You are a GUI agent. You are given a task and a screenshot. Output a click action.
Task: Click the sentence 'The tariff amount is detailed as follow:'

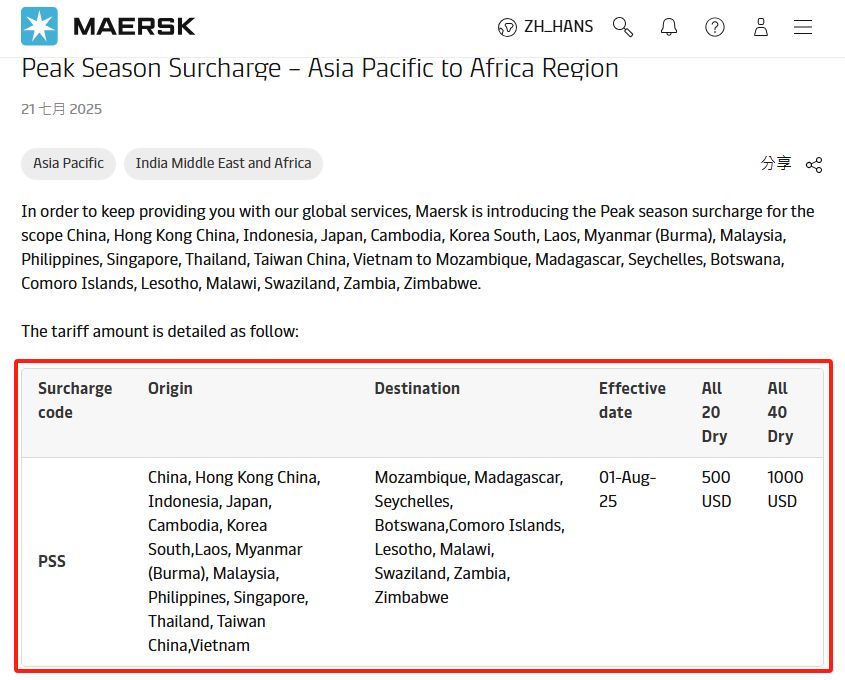click(160, 331)
